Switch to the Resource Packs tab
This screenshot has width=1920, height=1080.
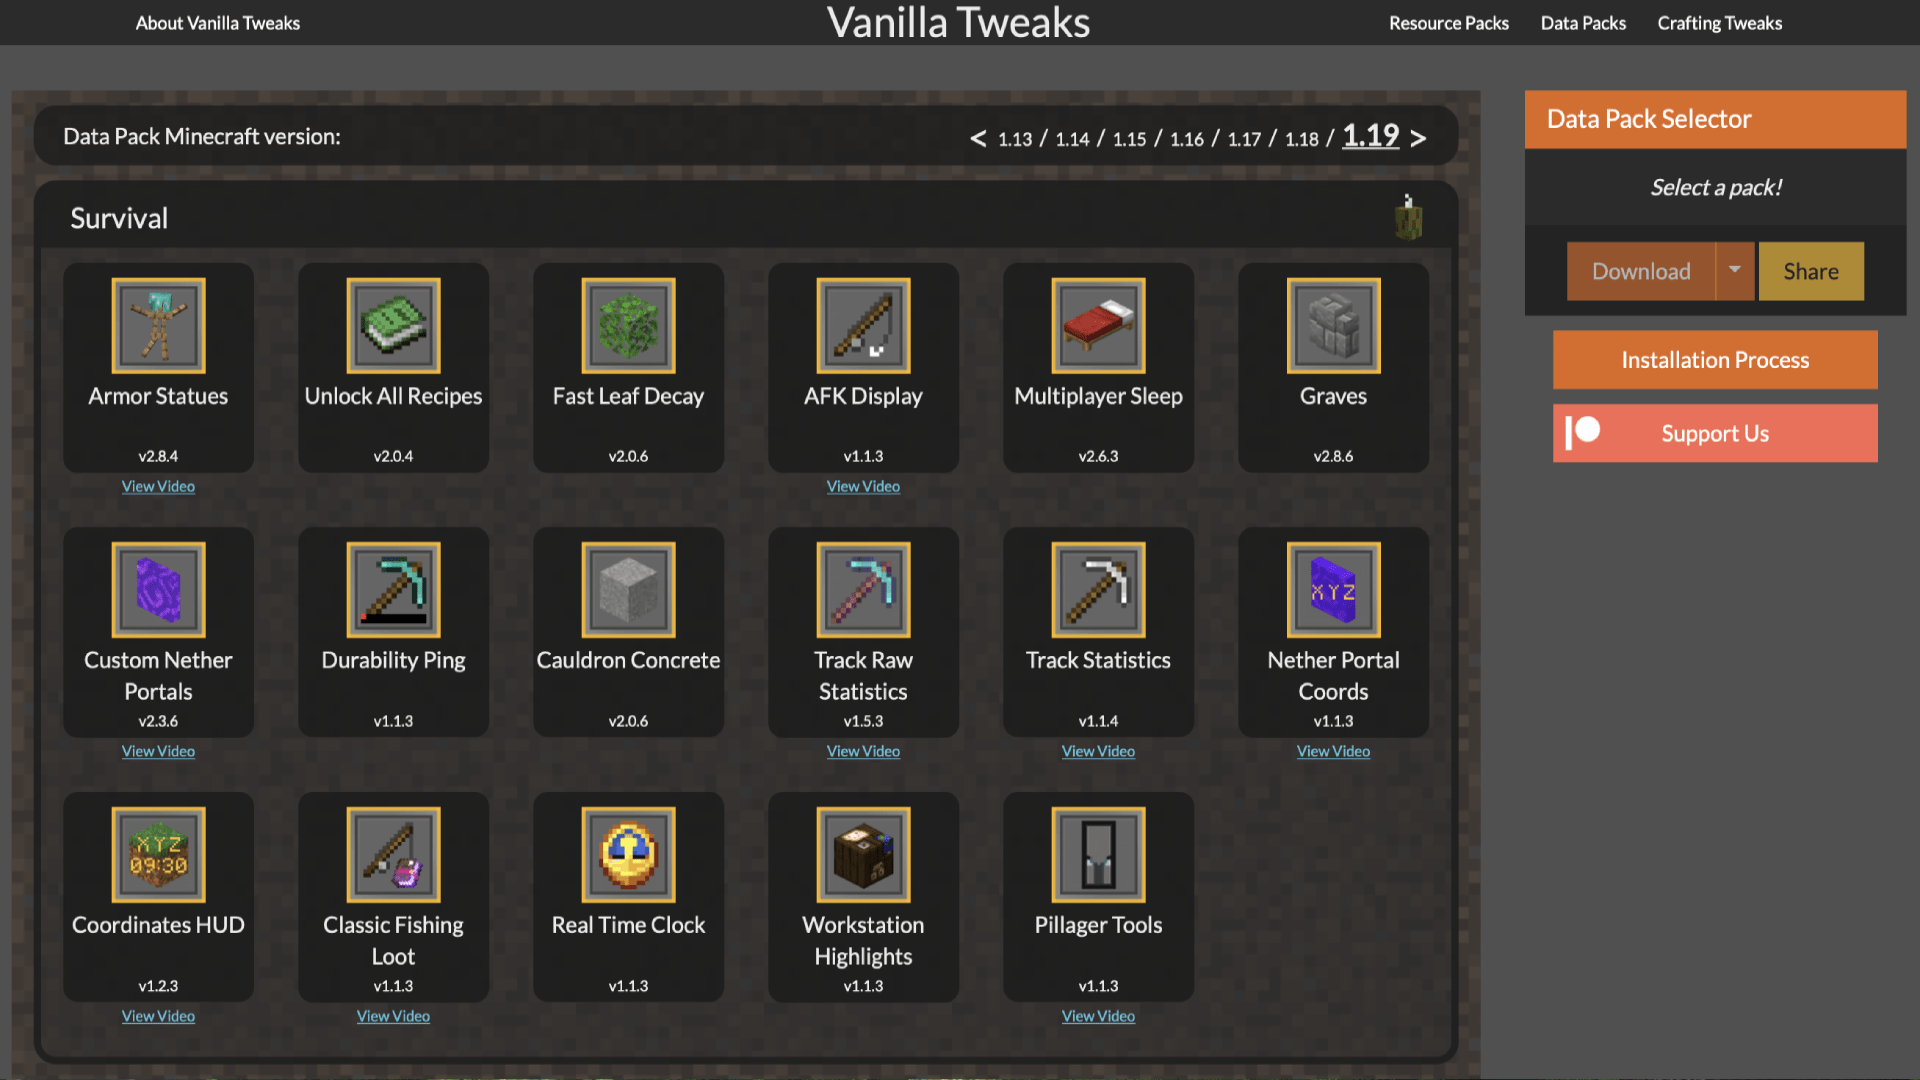click(1448, 23)
